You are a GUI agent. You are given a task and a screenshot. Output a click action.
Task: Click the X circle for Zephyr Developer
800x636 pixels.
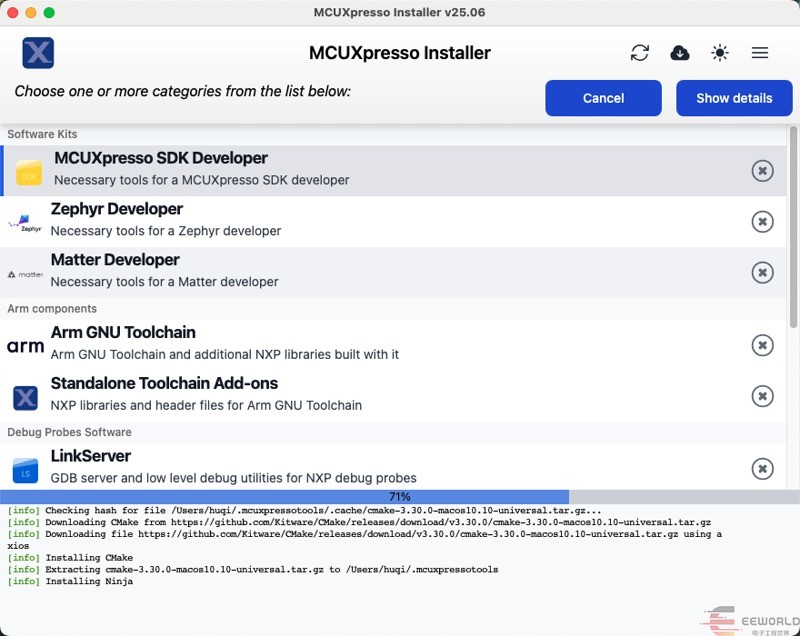click(762, 221)
